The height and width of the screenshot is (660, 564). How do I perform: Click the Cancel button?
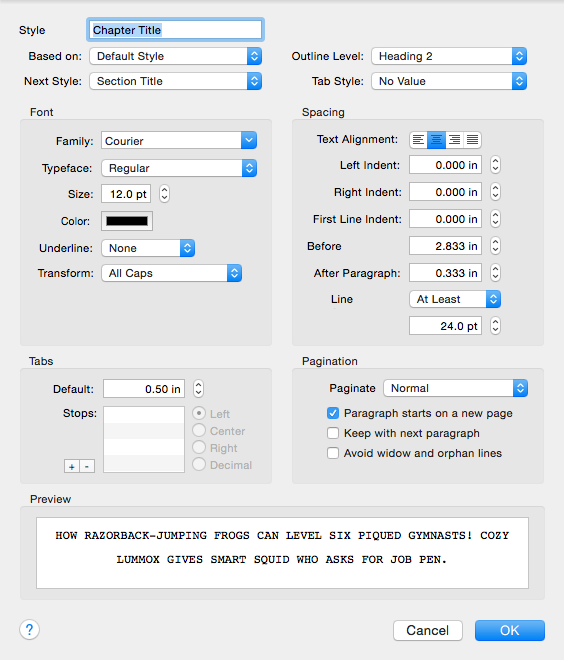[x=428, y=630]
